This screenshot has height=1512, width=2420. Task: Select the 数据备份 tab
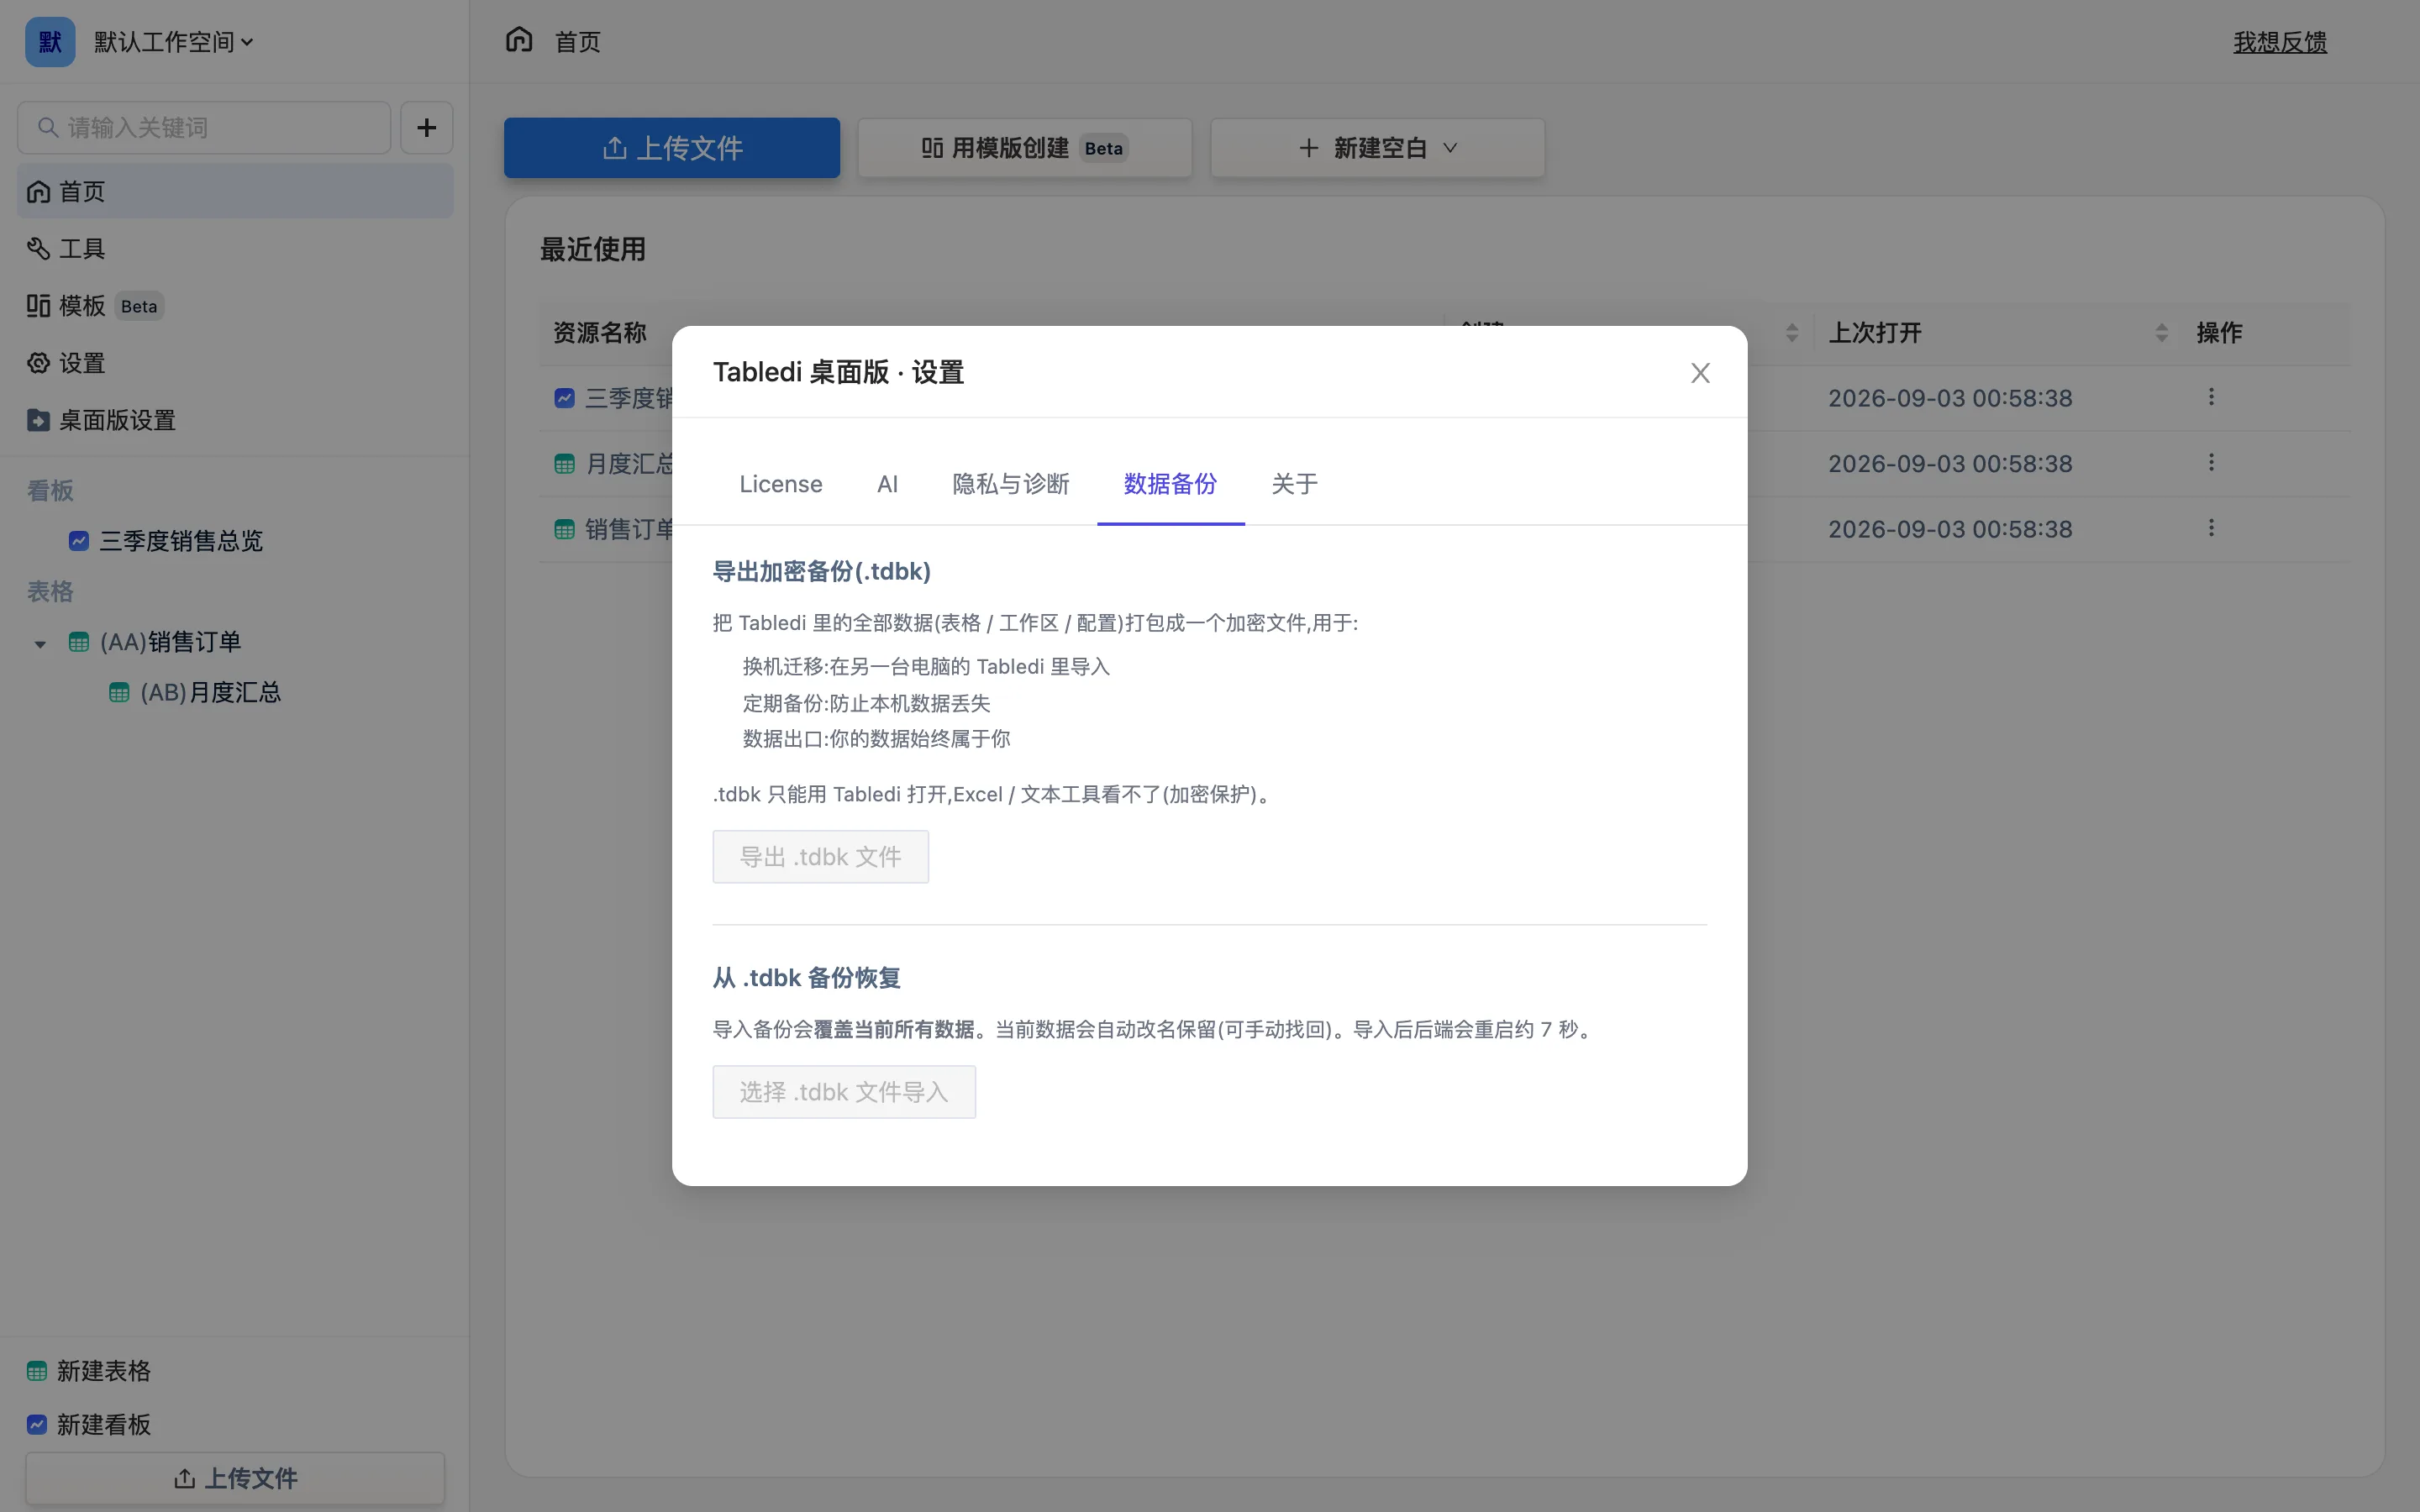[x=1170, y=484]
